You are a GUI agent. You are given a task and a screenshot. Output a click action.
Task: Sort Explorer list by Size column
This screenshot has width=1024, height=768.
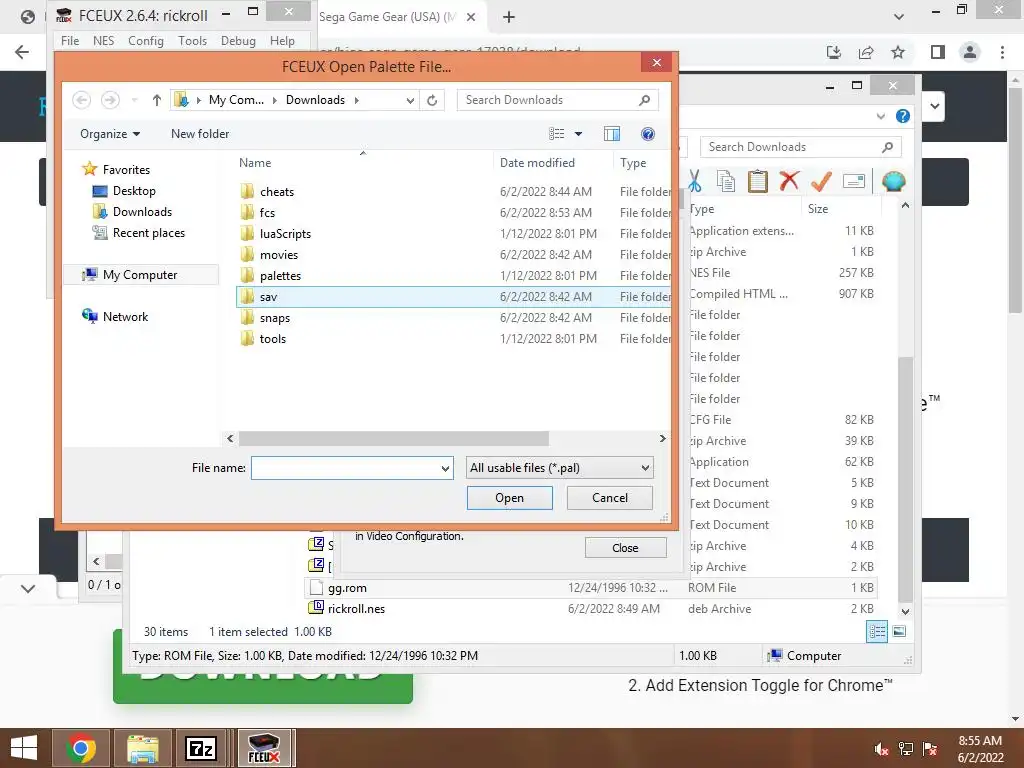tap(818, 209)
